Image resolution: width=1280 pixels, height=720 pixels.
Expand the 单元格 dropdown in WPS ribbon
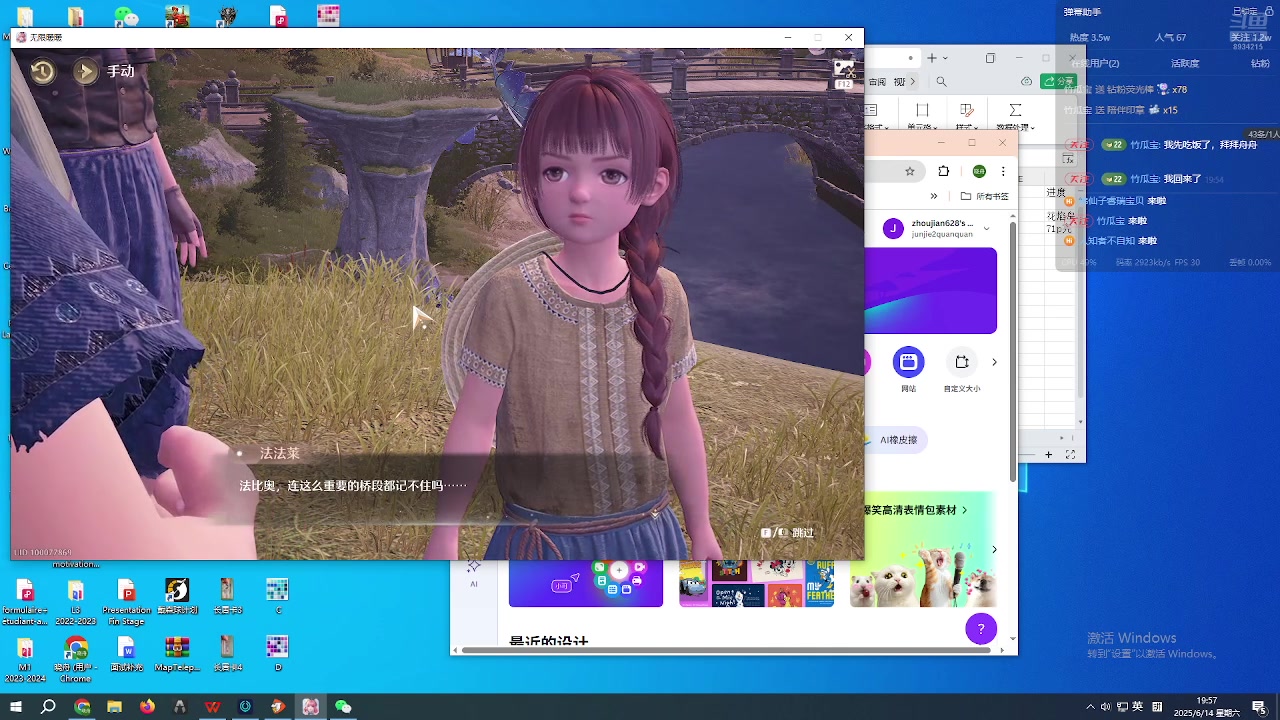(922, 118)
